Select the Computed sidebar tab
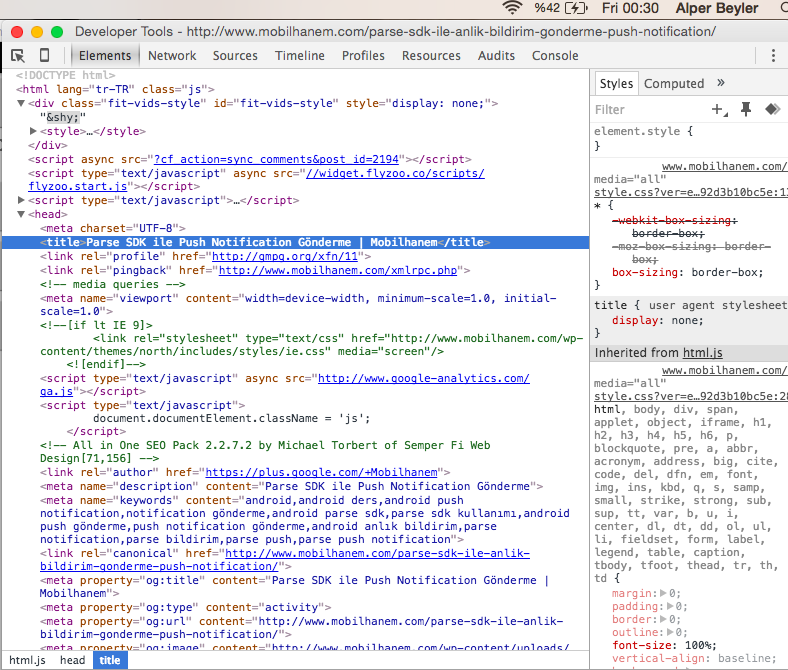 pyautogui.click(x=673, y=83)
